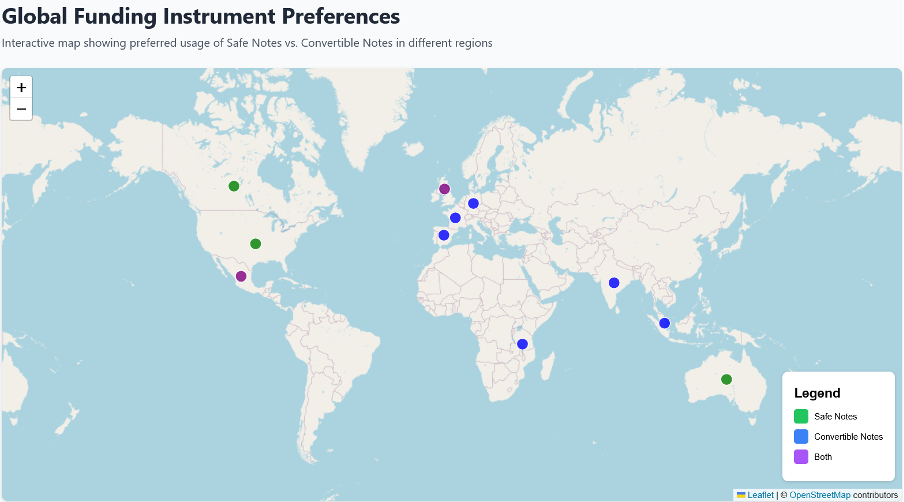Viewport: 904px width, 502px height.
Task: Click the zoom out minus button
Action: 21,109
